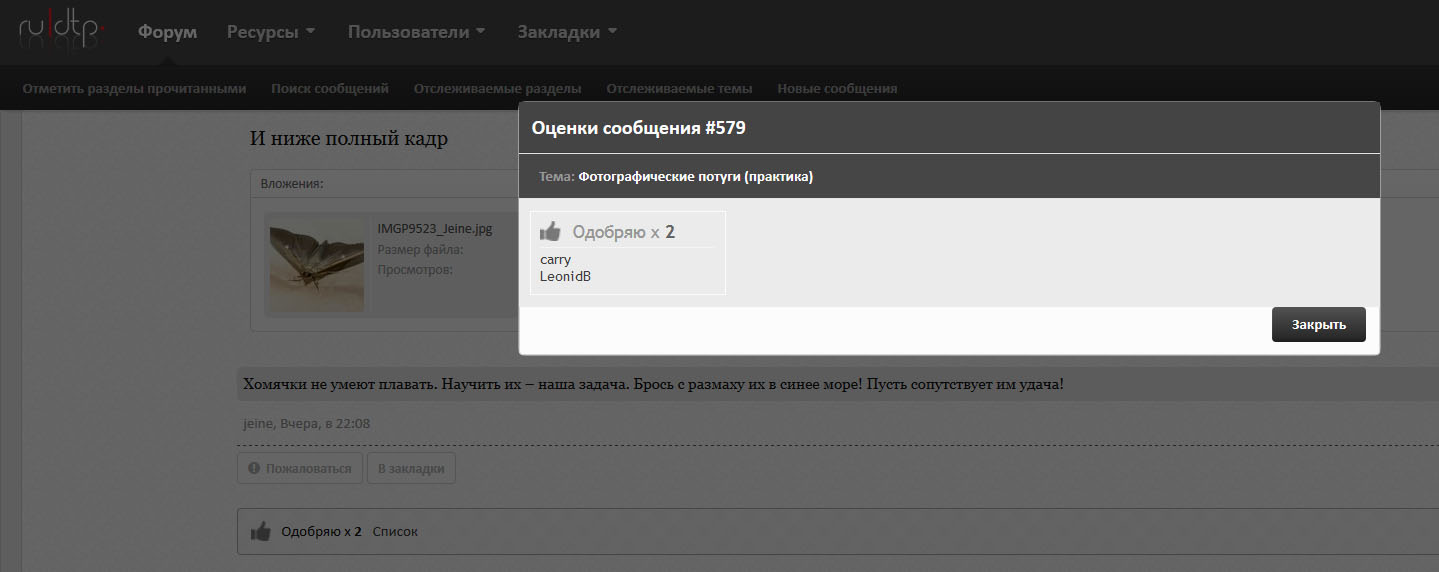This screenshot has height=572, width=1439.
Task: Close dialog with Закрыть button
Action: tap(1318, 324)
